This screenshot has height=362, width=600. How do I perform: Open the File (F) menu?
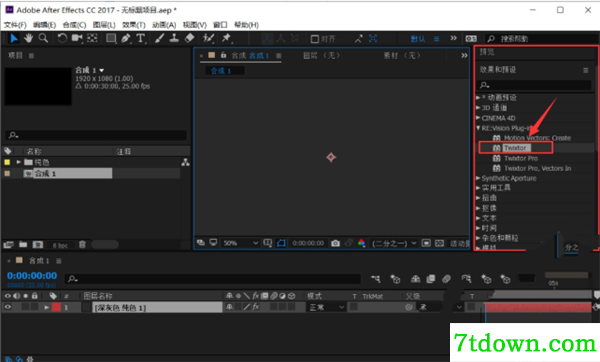[x=15, y=25]
